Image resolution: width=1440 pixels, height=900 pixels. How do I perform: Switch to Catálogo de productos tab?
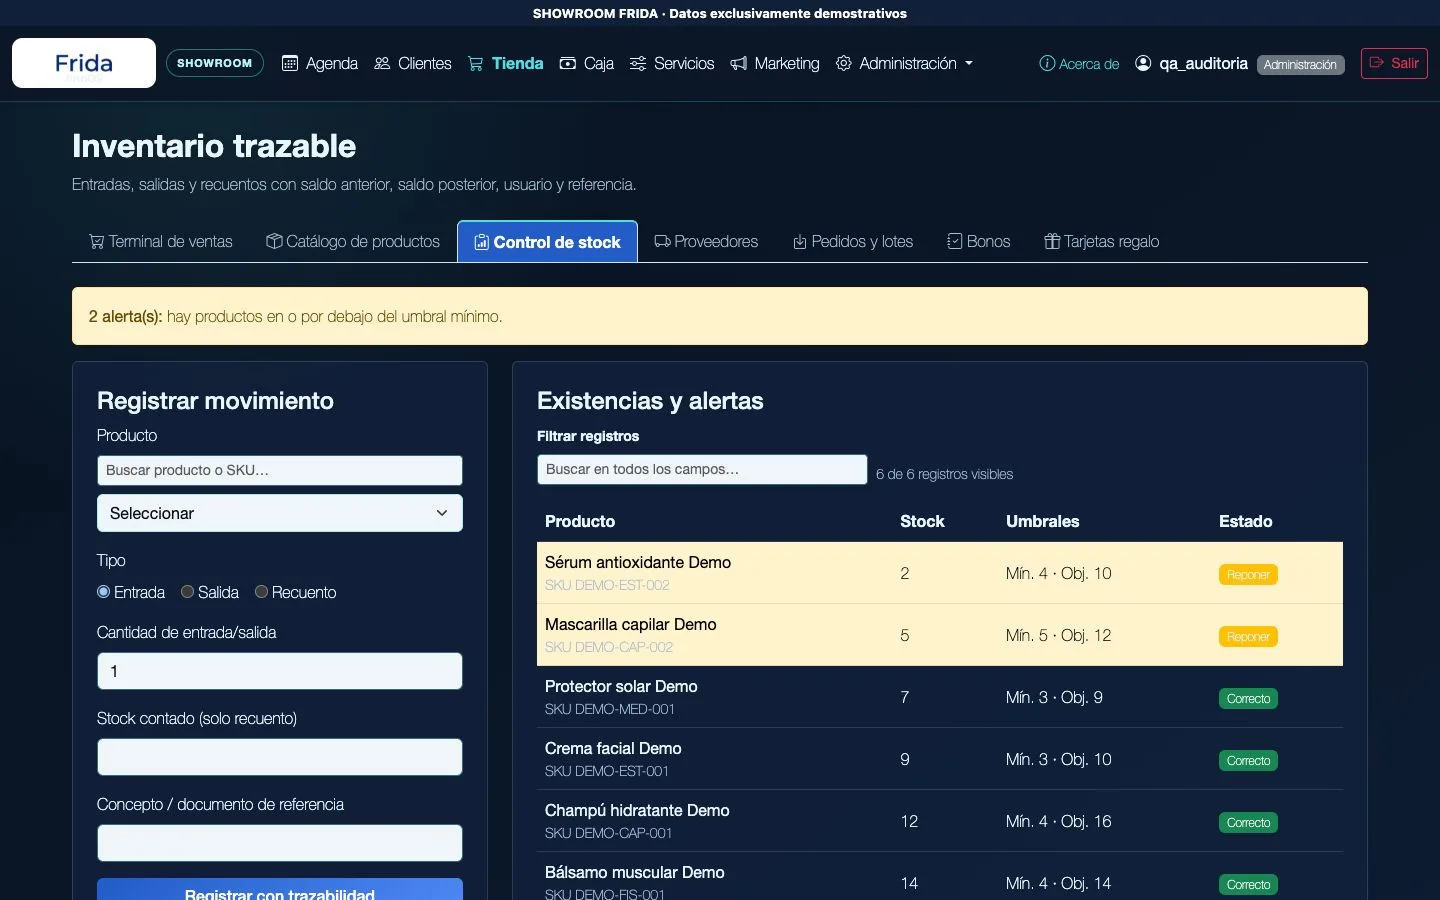353,241
